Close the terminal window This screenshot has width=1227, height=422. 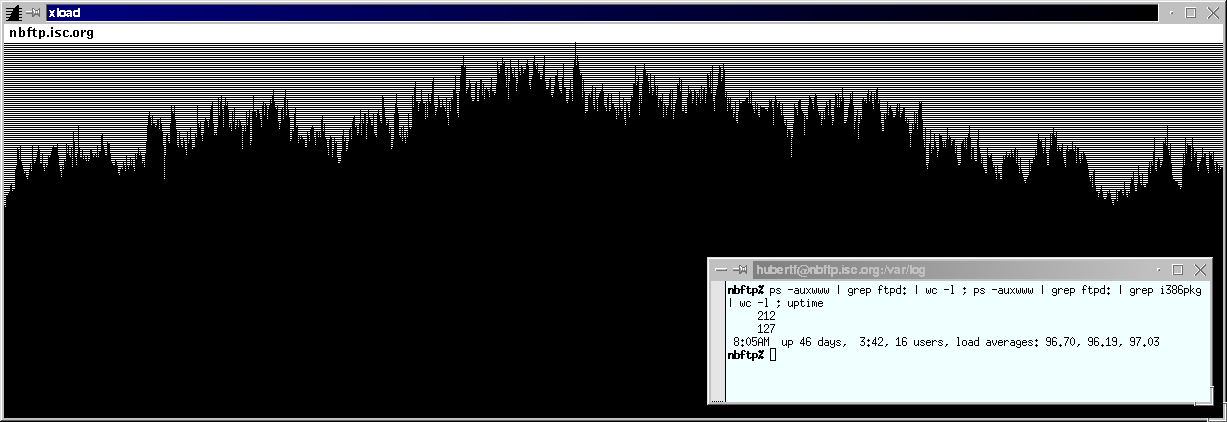point(1199,270)
